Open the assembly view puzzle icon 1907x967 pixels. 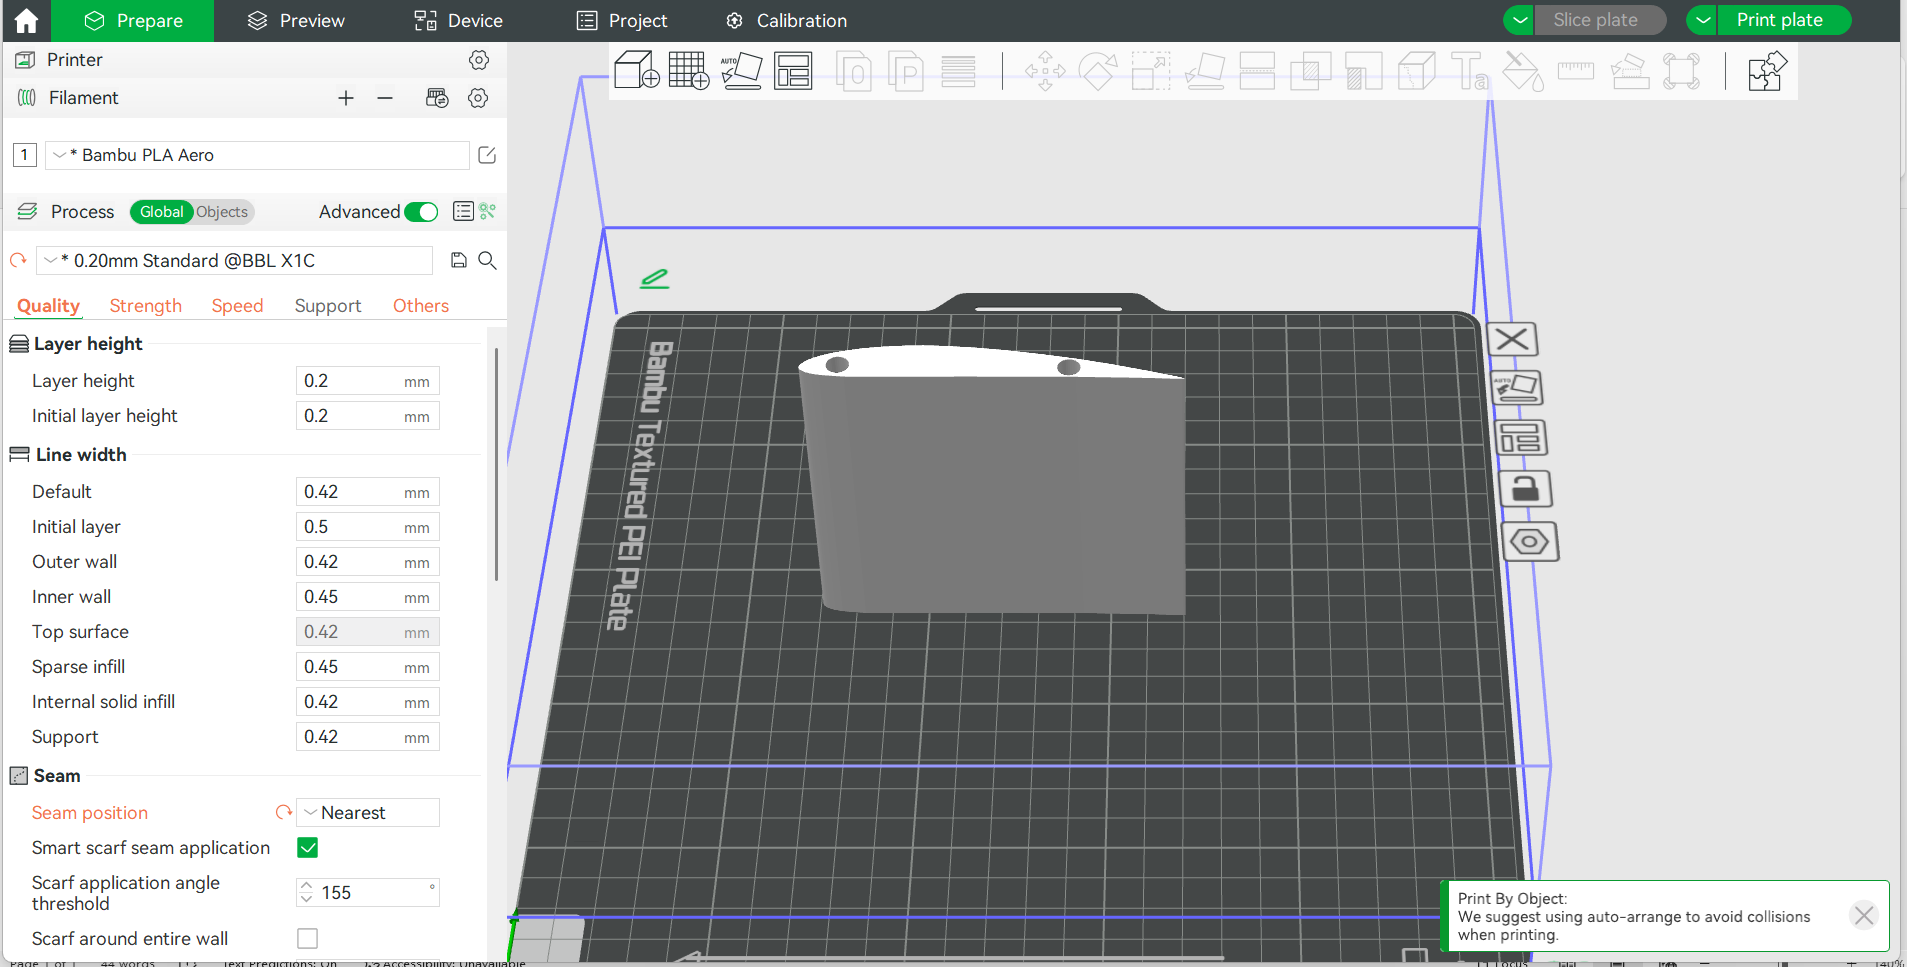coord(1766,71)
